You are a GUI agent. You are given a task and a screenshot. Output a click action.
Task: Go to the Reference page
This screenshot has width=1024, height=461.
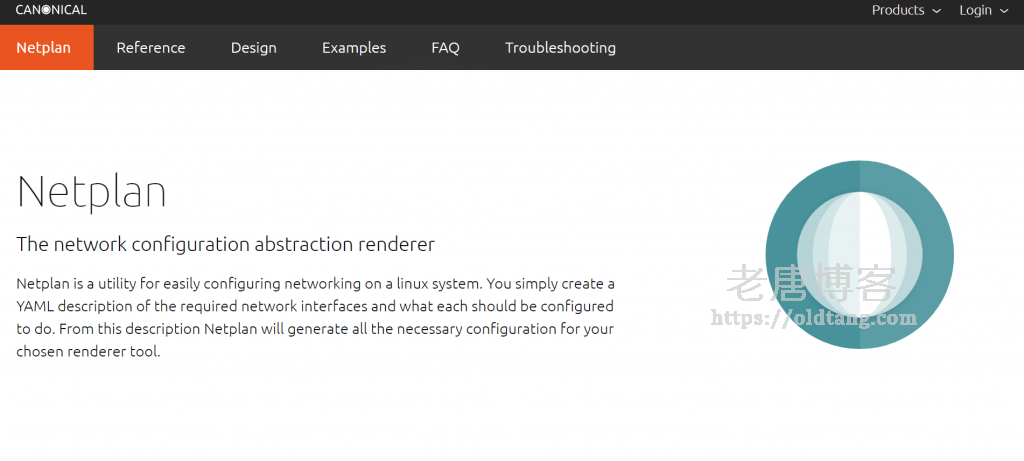pos(151,48)
